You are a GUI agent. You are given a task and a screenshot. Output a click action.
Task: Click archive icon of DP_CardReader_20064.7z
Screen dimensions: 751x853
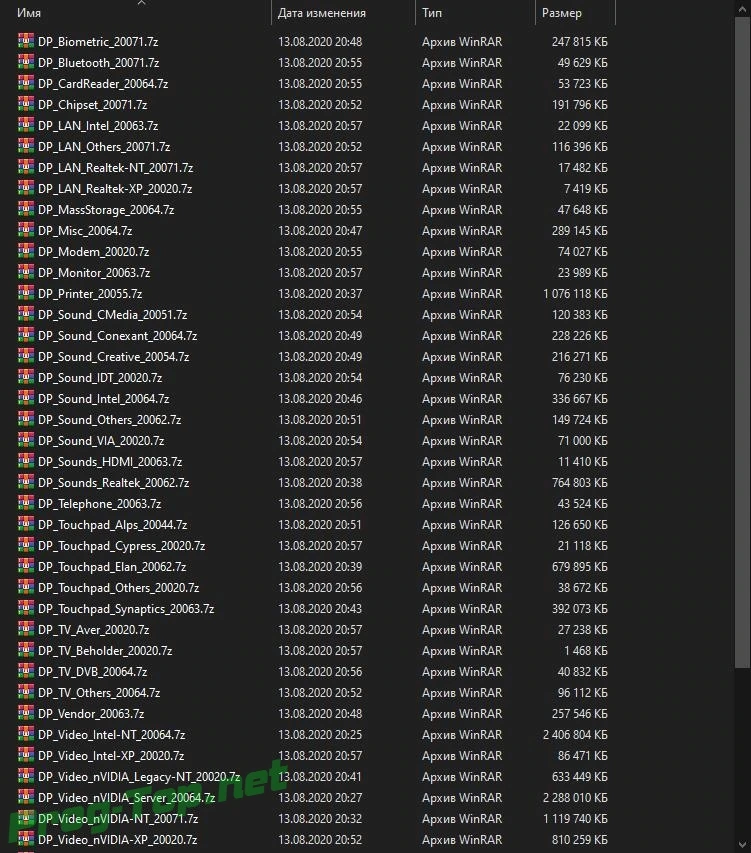tap(26, 83)
